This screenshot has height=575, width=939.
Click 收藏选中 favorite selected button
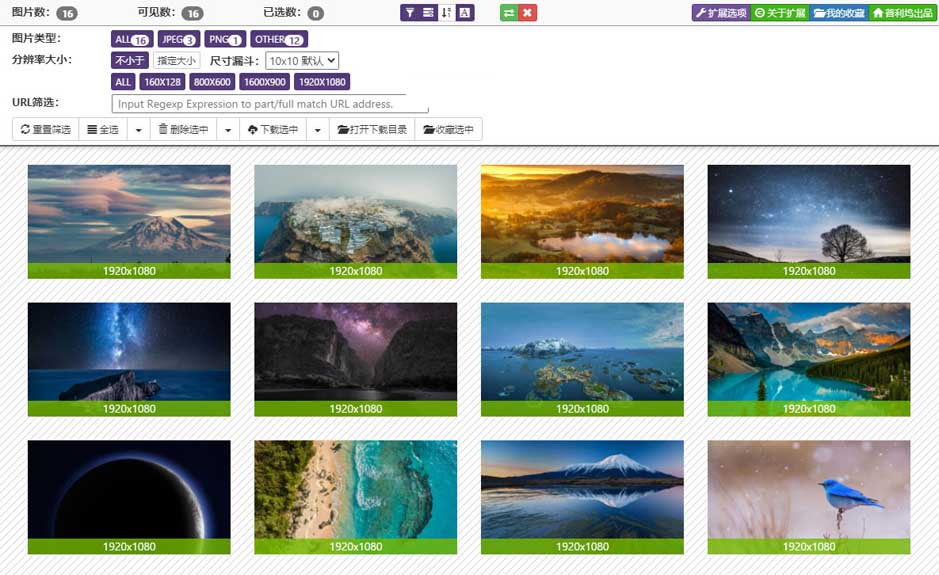pyautogui.click(x=449, y=129)
